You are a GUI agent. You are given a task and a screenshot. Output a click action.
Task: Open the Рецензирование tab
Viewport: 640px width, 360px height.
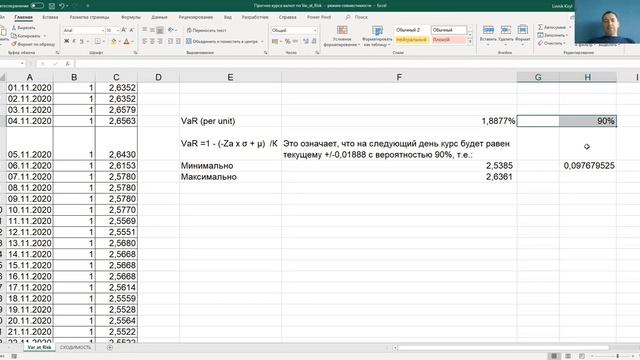point(196,17)
